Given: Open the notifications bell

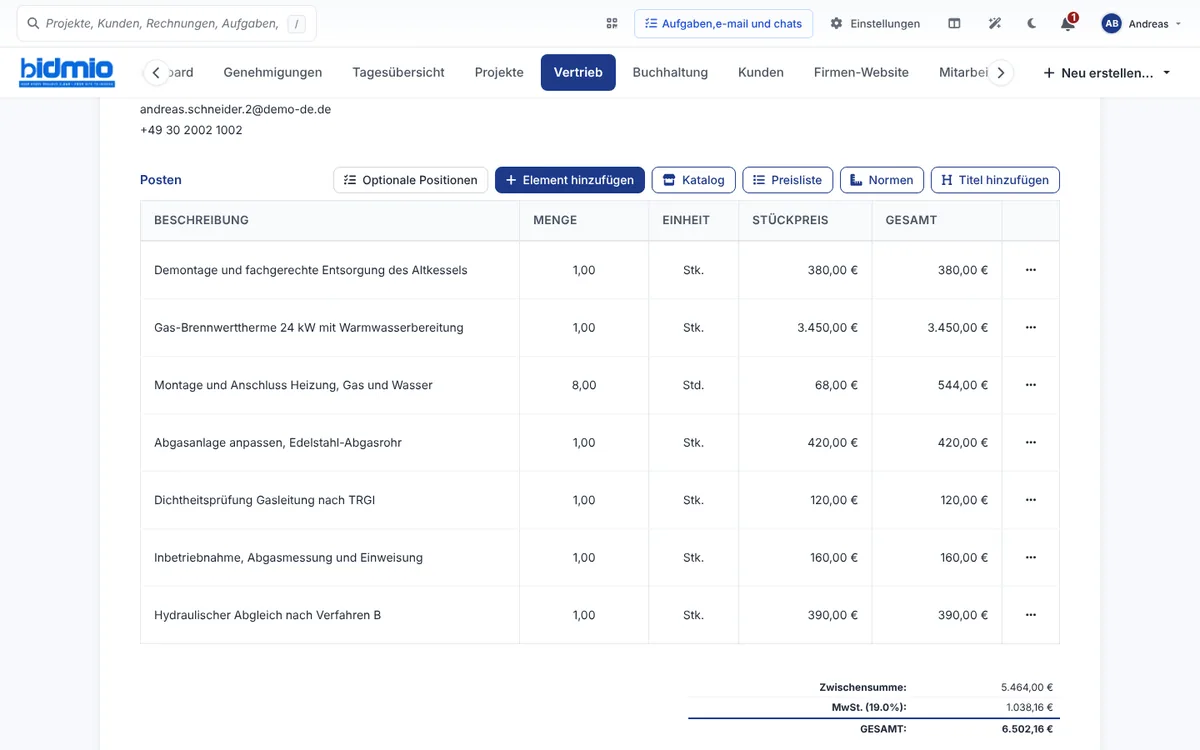Looking at the screenshot, I should tap(1068, 23).
